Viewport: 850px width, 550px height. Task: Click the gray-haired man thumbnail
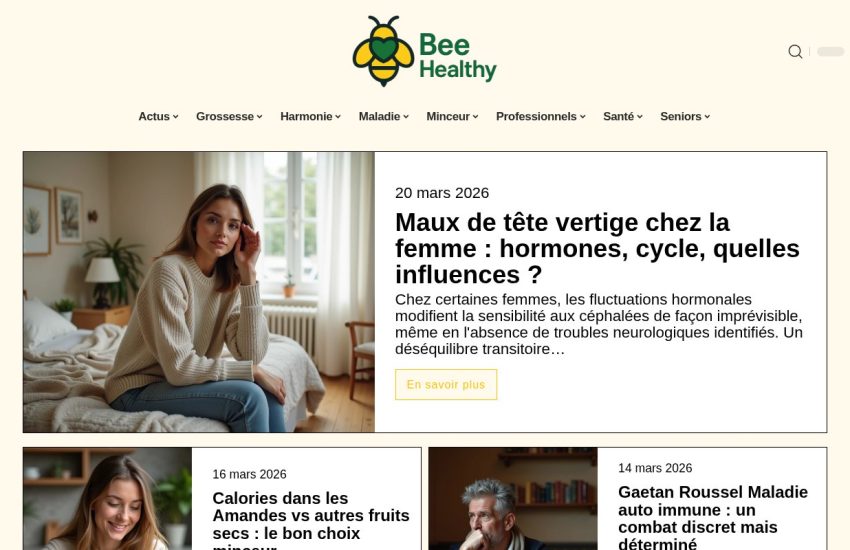[x=513, y=499]
